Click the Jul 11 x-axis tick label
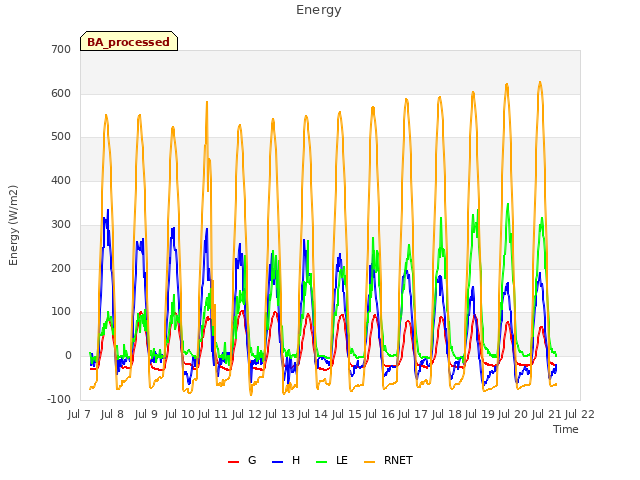This screenshot has height=480, width=640. pos(213,414)
